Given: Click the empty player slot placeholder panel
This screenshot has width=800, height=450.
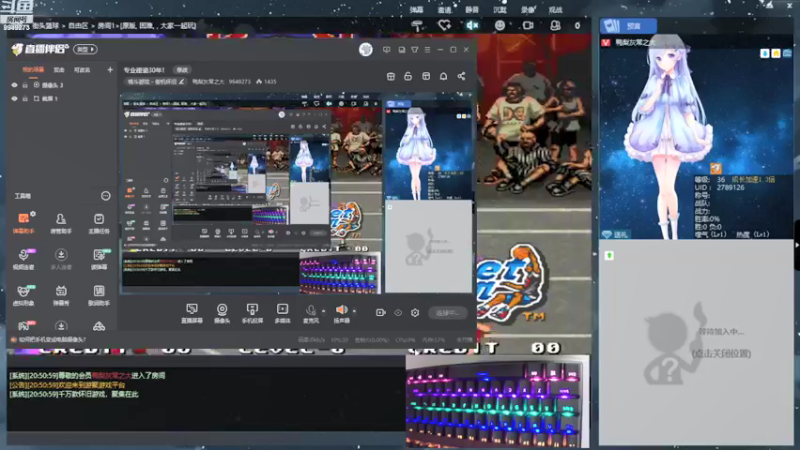Looking at the screenshot, I should coord(696,342).
